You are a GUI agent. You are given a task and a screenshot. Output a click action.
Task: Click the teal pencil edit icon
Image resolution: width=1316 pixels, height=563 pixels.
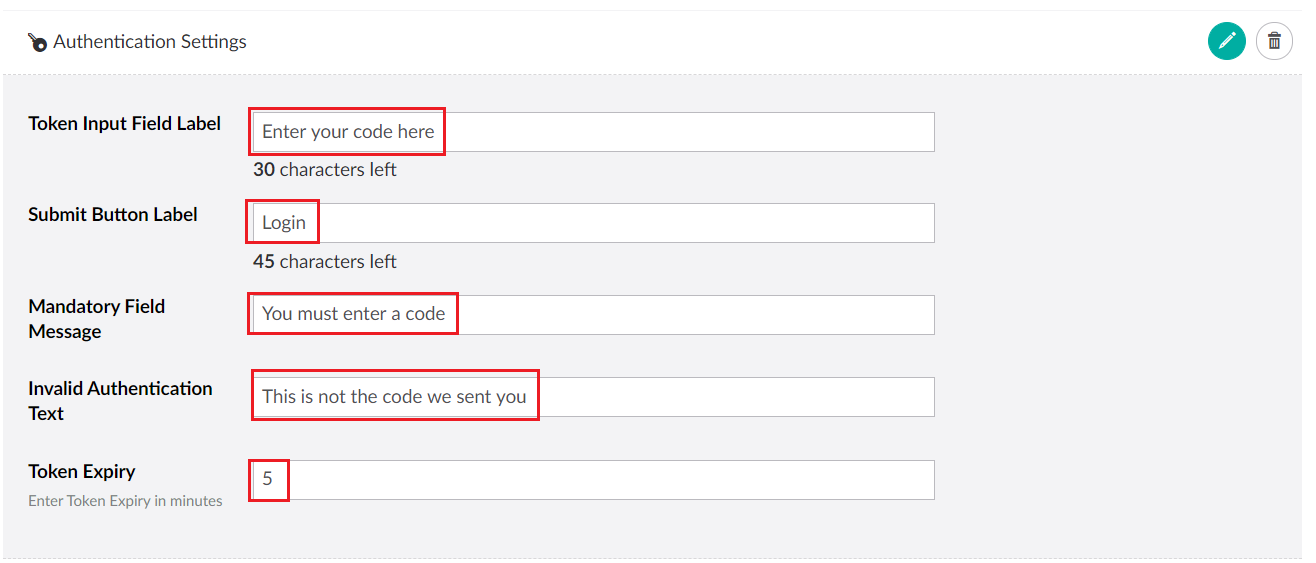pyautogui.click(x=1226, y=41)
